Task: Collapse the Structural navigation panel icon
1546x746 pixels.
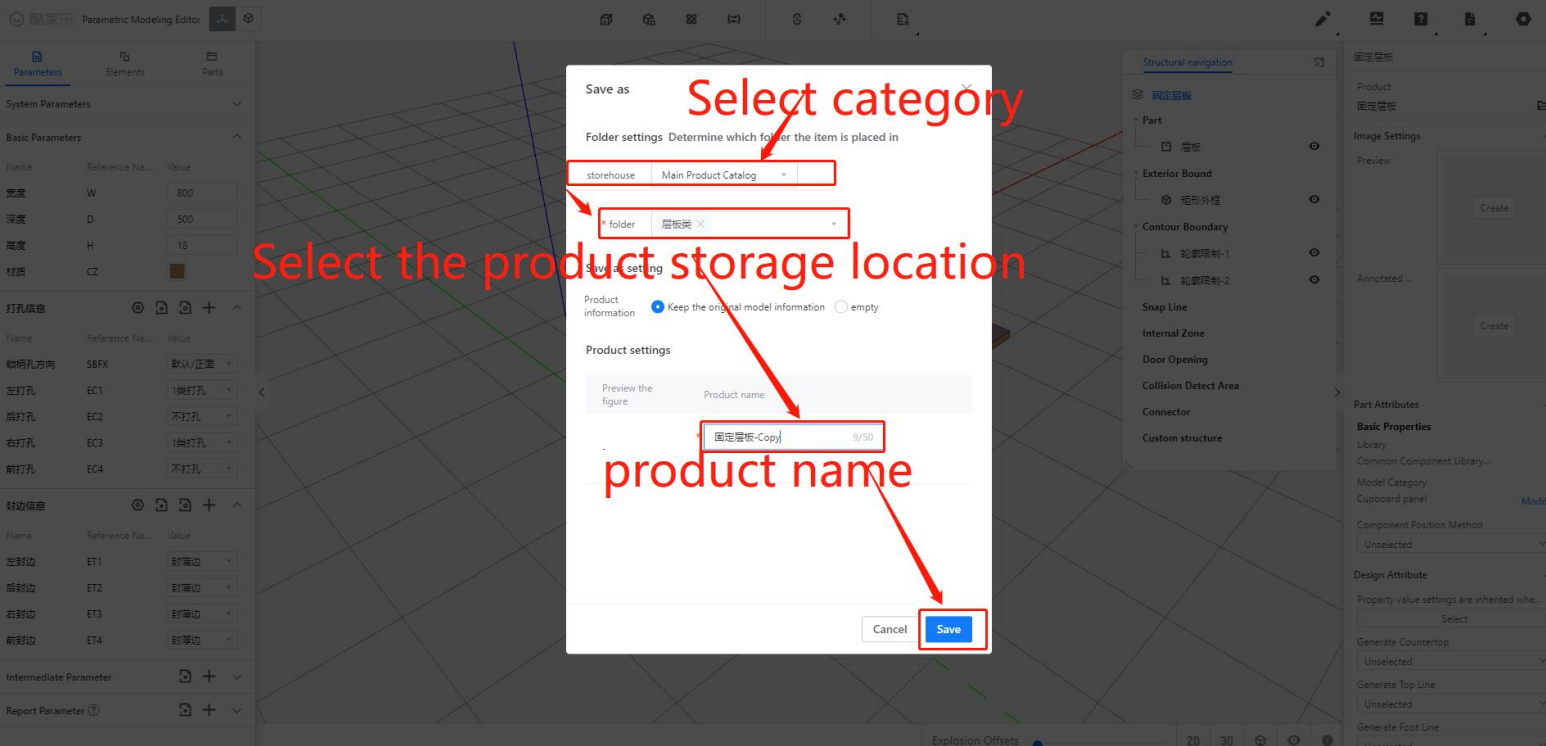Action: pos(1319,63)
